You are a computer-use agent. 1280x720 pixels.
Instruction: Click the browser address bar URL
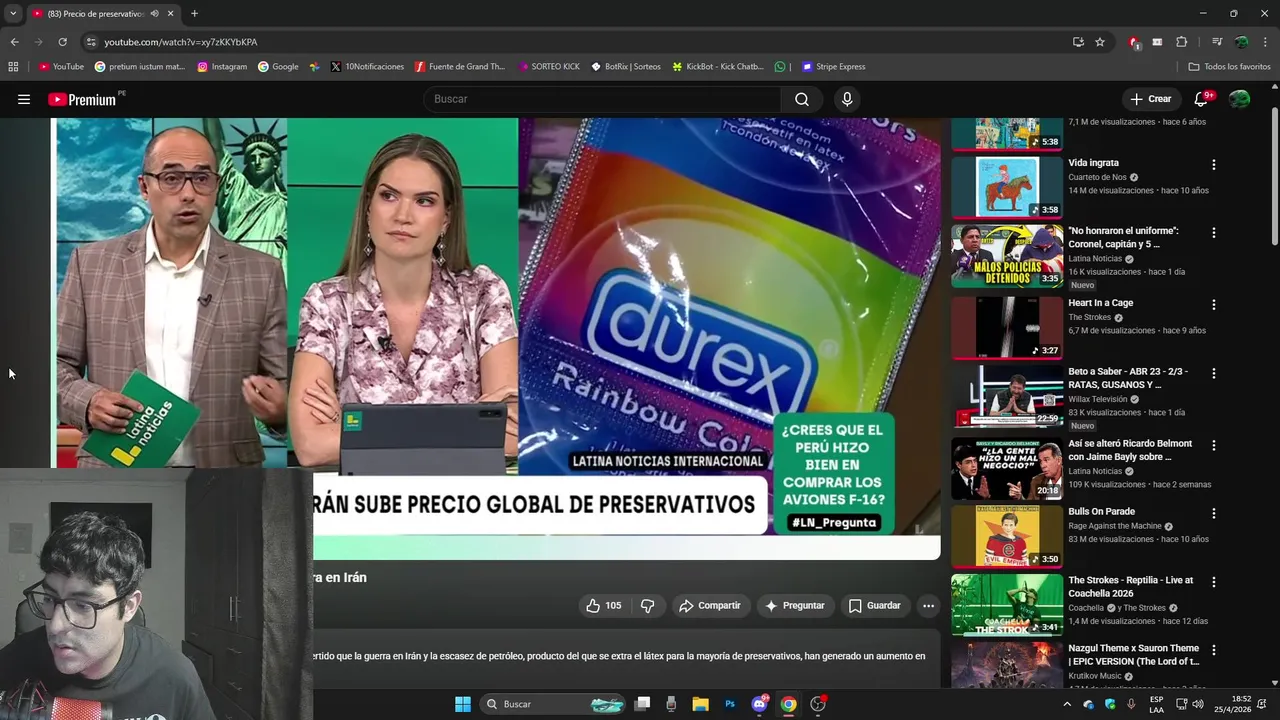pyautogui.click(x=181, y=42)
